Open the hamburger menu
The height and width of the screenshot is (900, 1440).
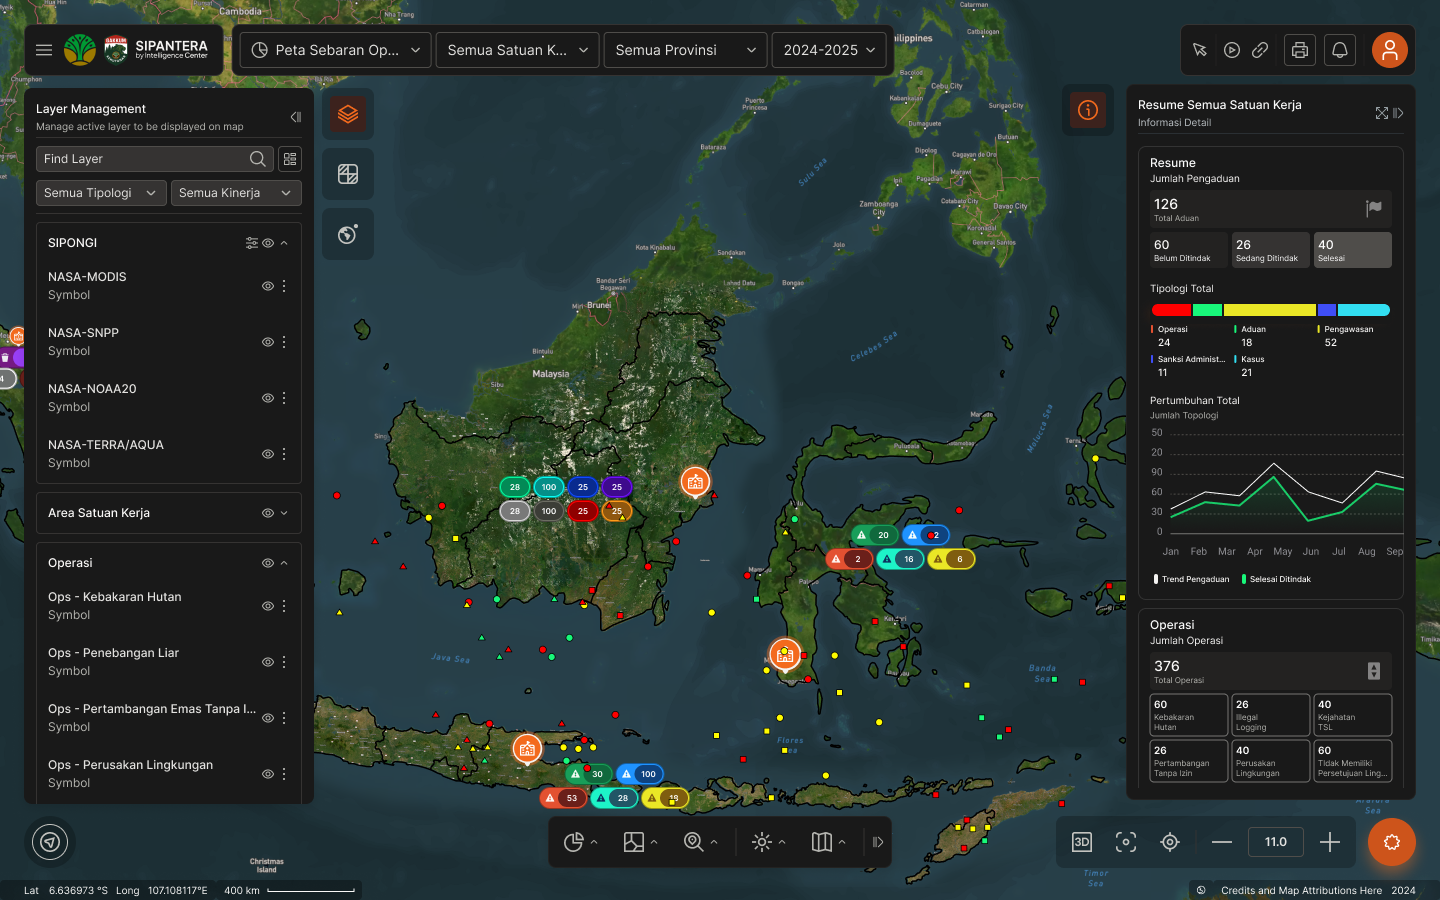click(x=44, y=50)
